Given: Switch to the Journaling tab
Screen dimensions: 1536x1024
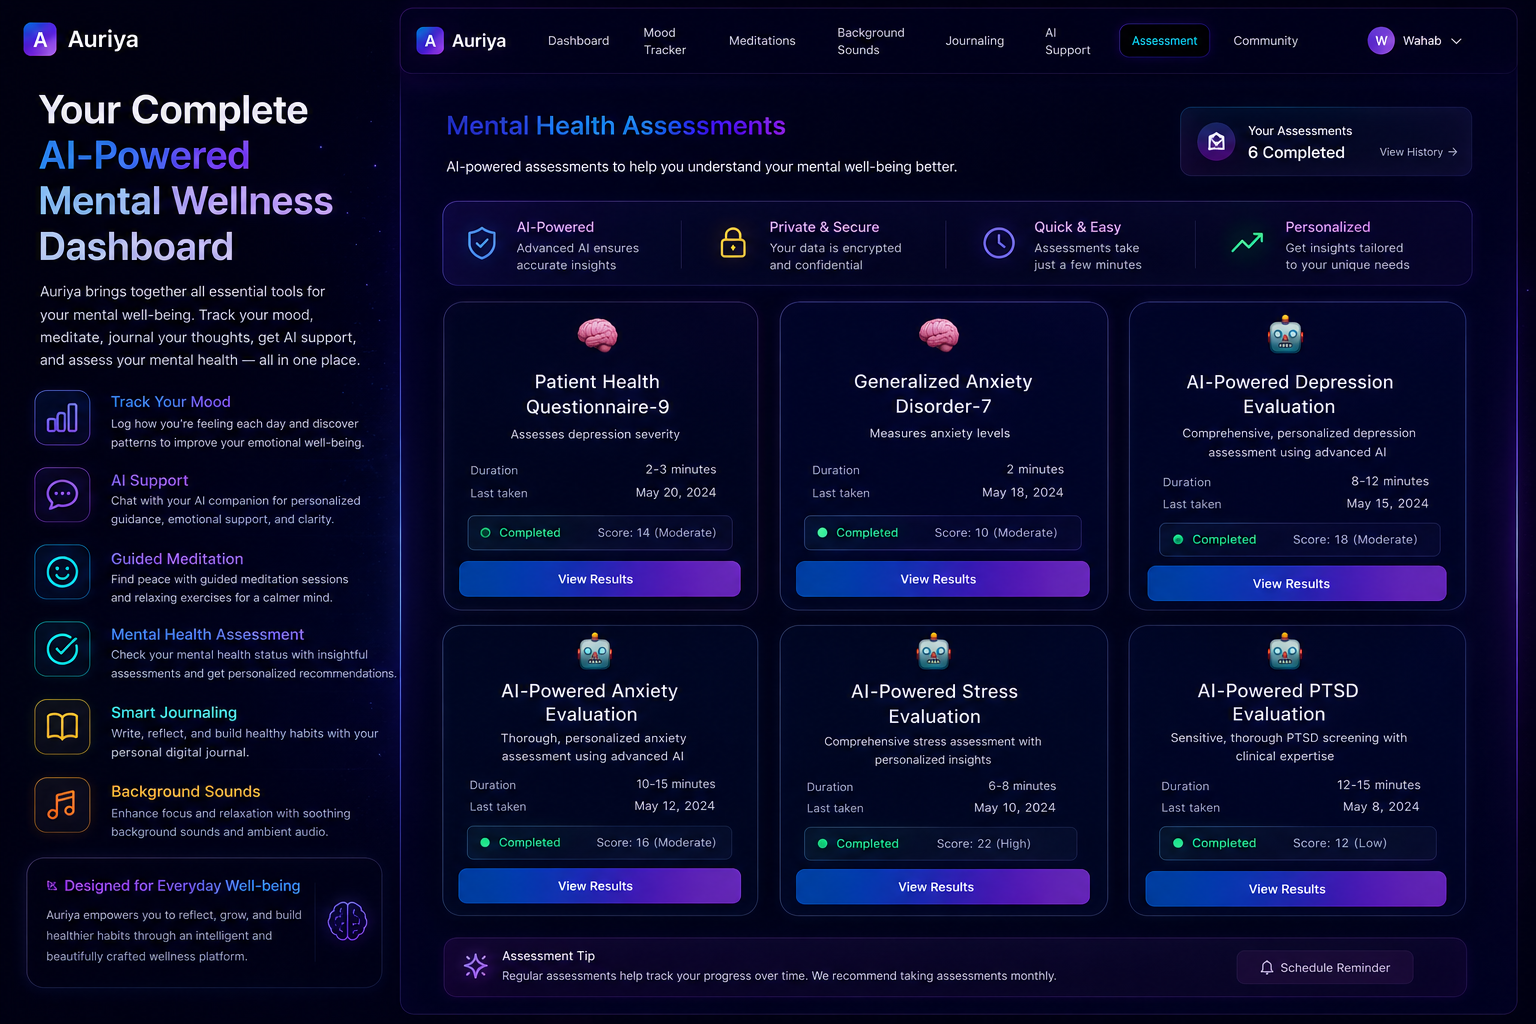Looking at the screenshot, I should coord(974,41).
